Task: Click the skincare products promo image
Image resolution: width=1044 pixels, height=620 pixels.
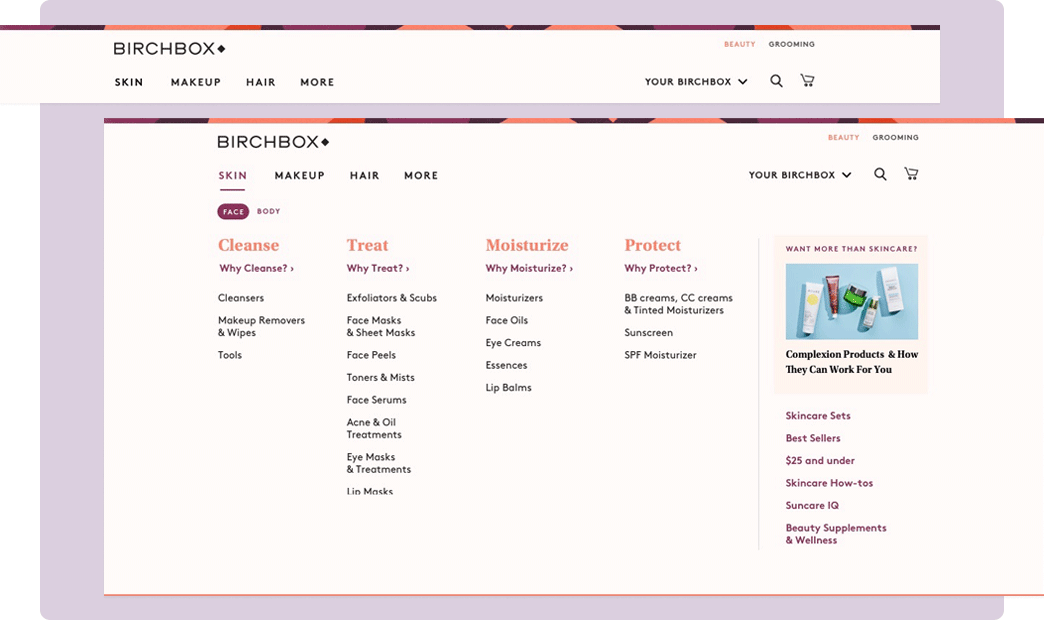Action: pos(852,302)
